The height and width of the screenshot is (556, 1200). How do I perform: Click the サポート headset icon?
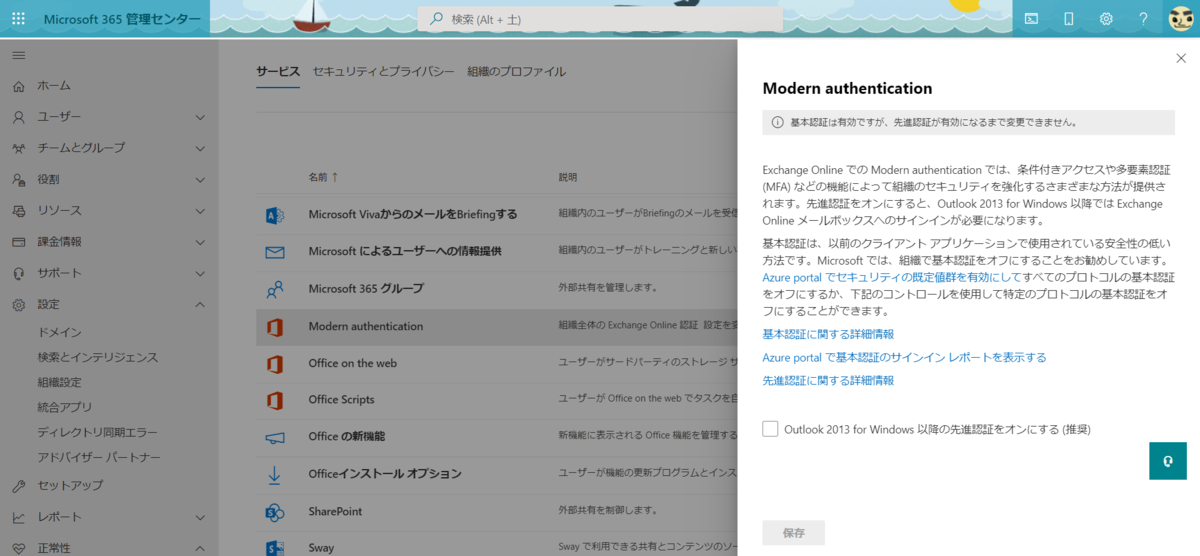tap(19, 273)
